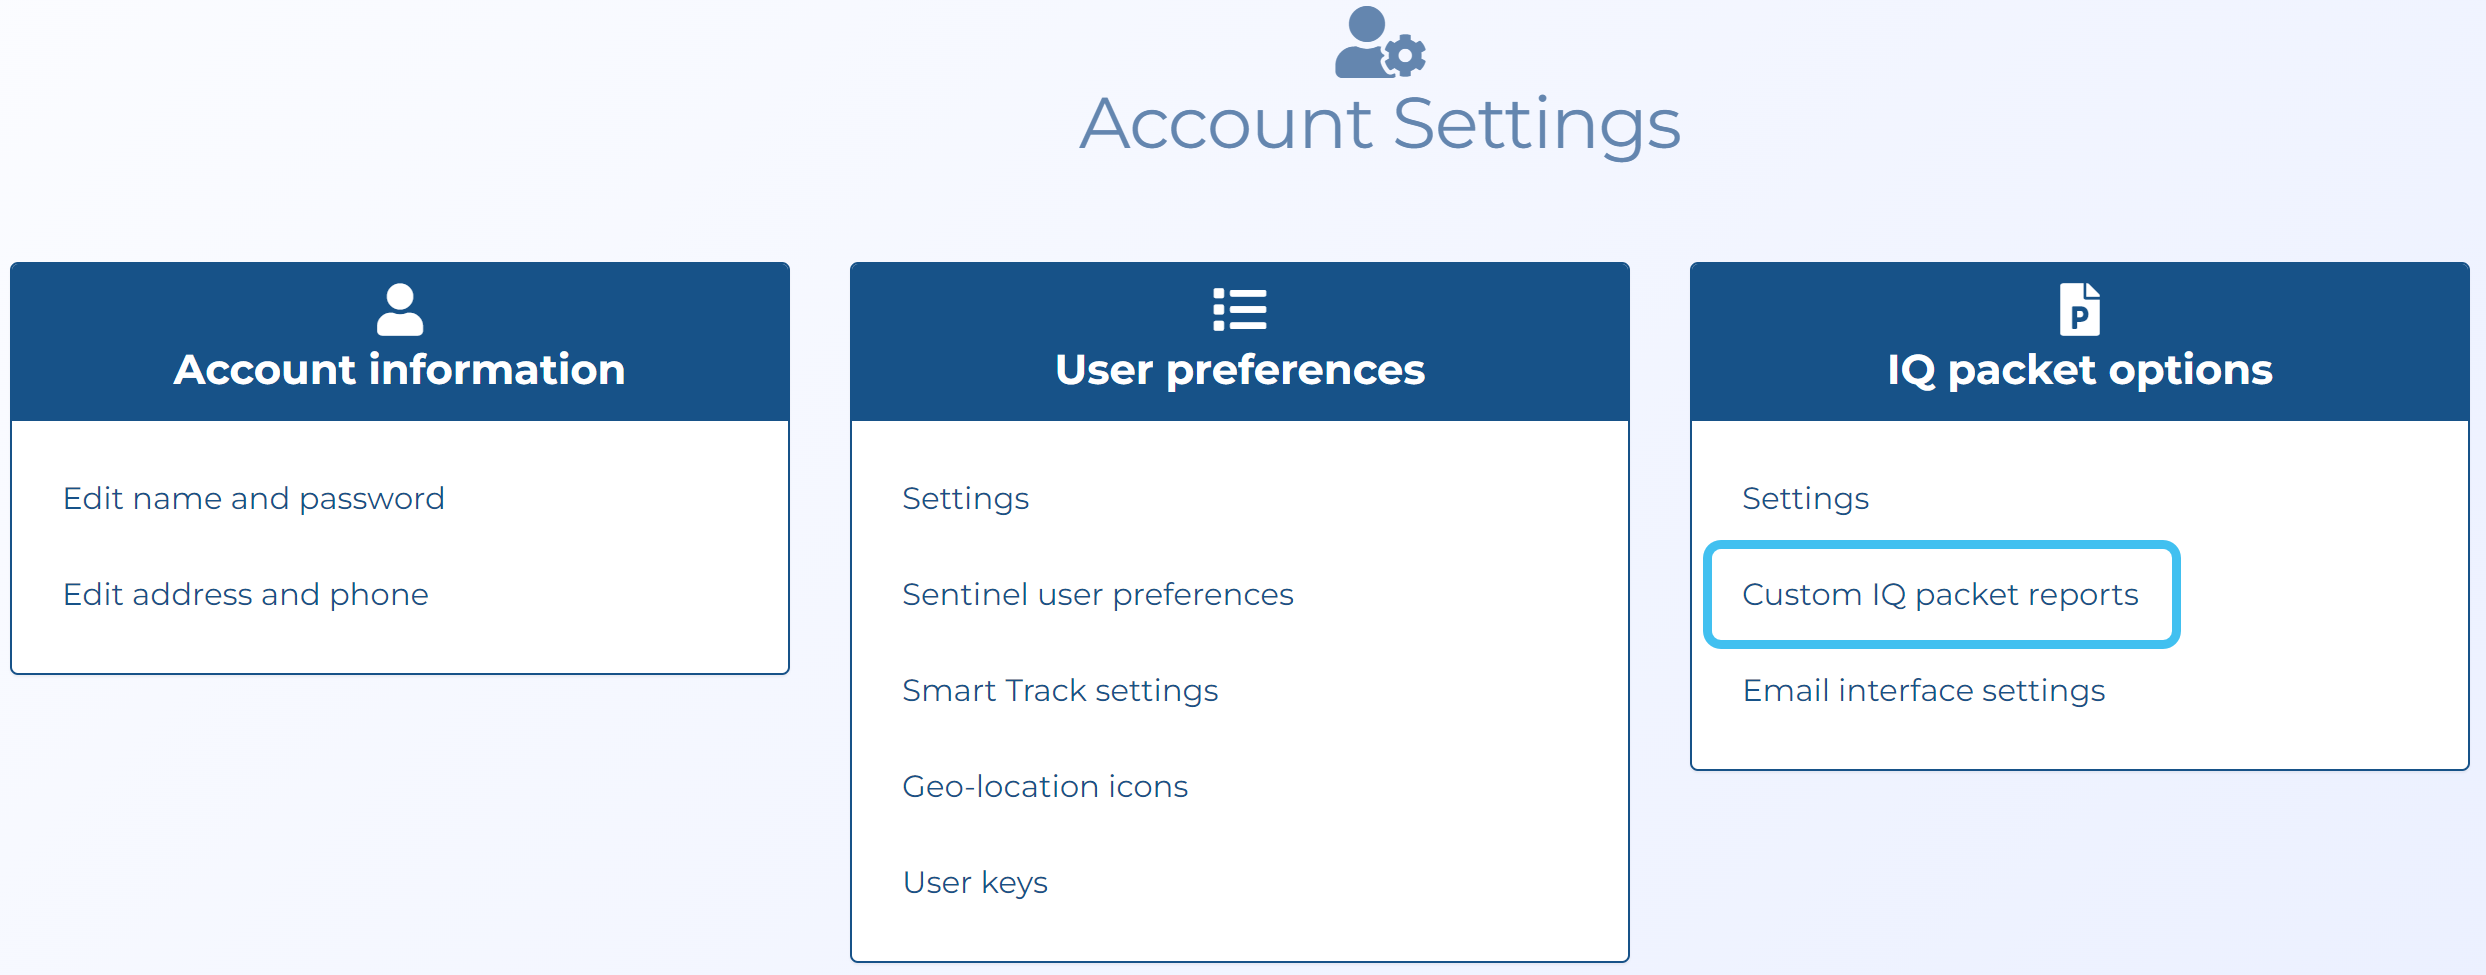Open Edit name and password

point(253,498)
